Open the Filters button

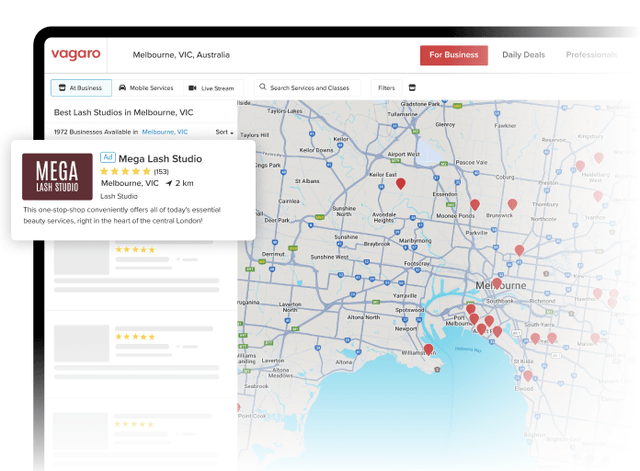(x=386, y=88)
